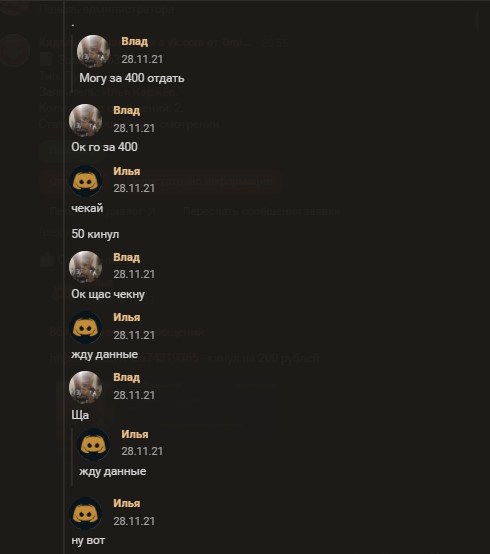Click the Влад name above 'Ща'
The height and width of the screenshot is (554, 490).
(x=126, y=377)
